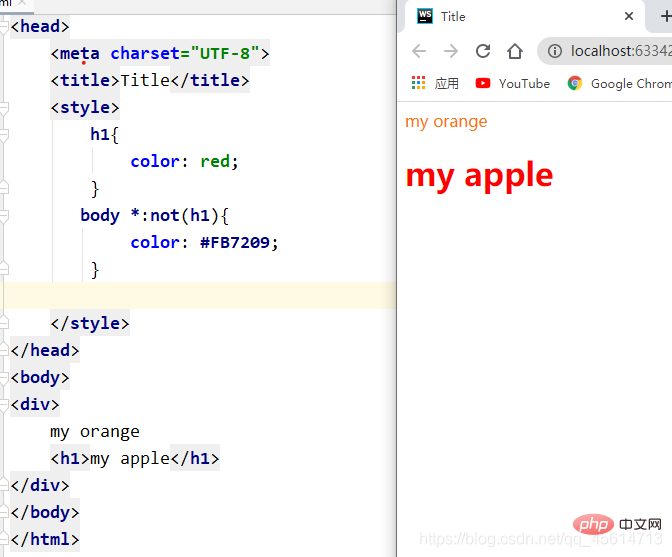
Task: Click the <h1>my apple</h1> code line
Action: click(135, 458)
